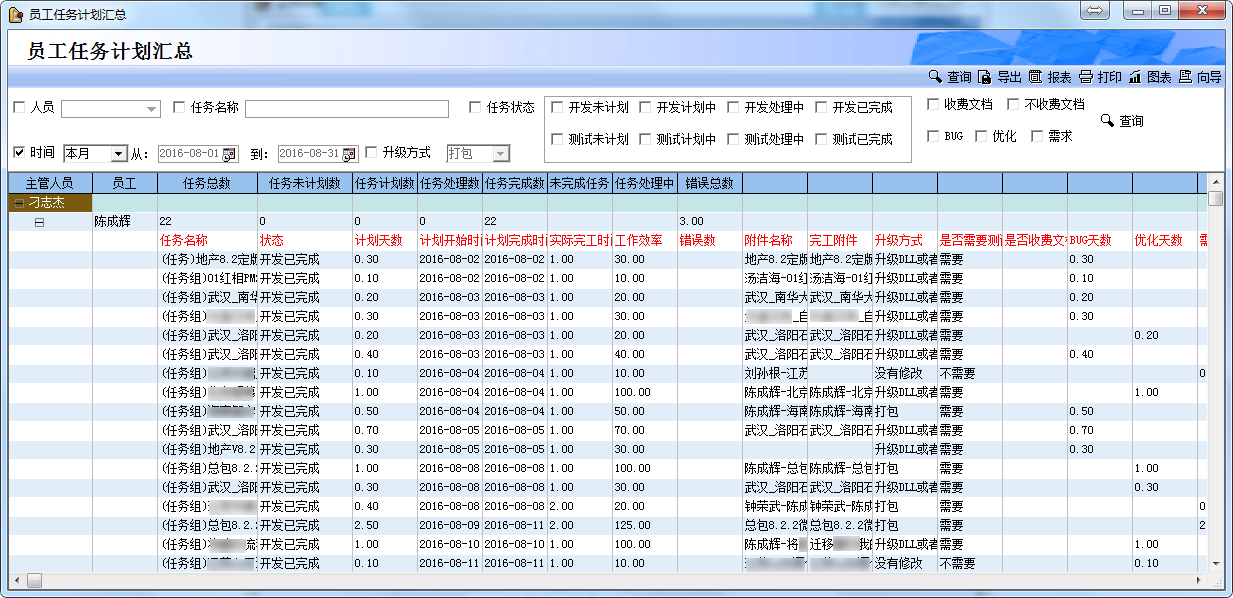Click into the 任务名称 text field

point(347,109)
